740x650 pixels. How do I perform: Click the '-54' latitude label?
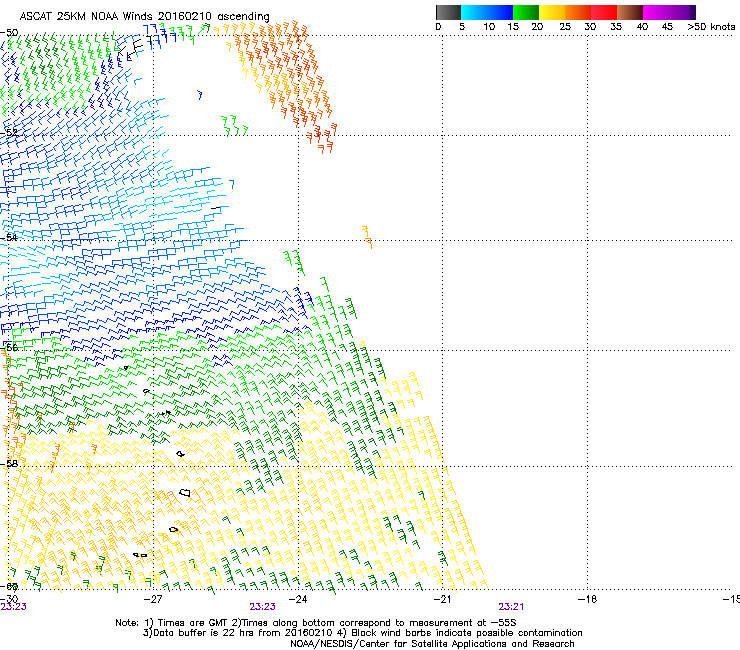pyautogui.click(x=9, y=237)
